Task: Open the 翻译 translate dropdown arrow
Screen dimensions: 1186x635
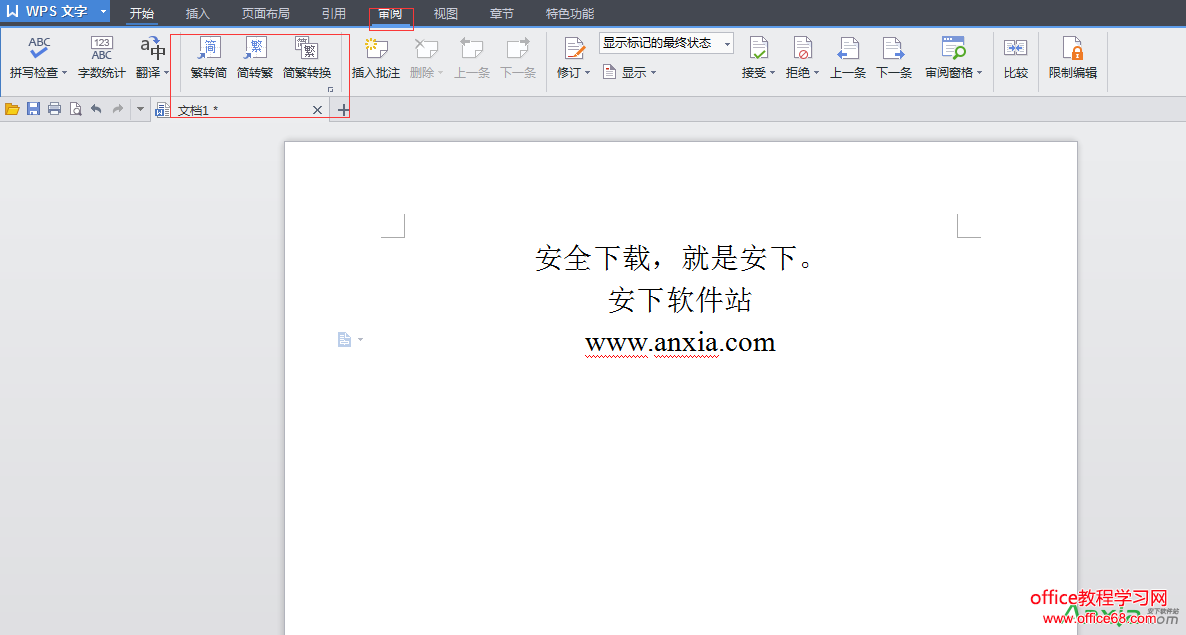Action: click(167, 73)
